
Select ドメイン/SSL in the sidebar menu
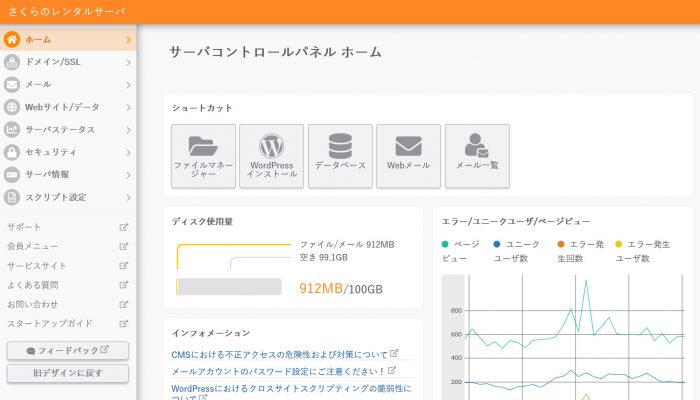[68, 62]
